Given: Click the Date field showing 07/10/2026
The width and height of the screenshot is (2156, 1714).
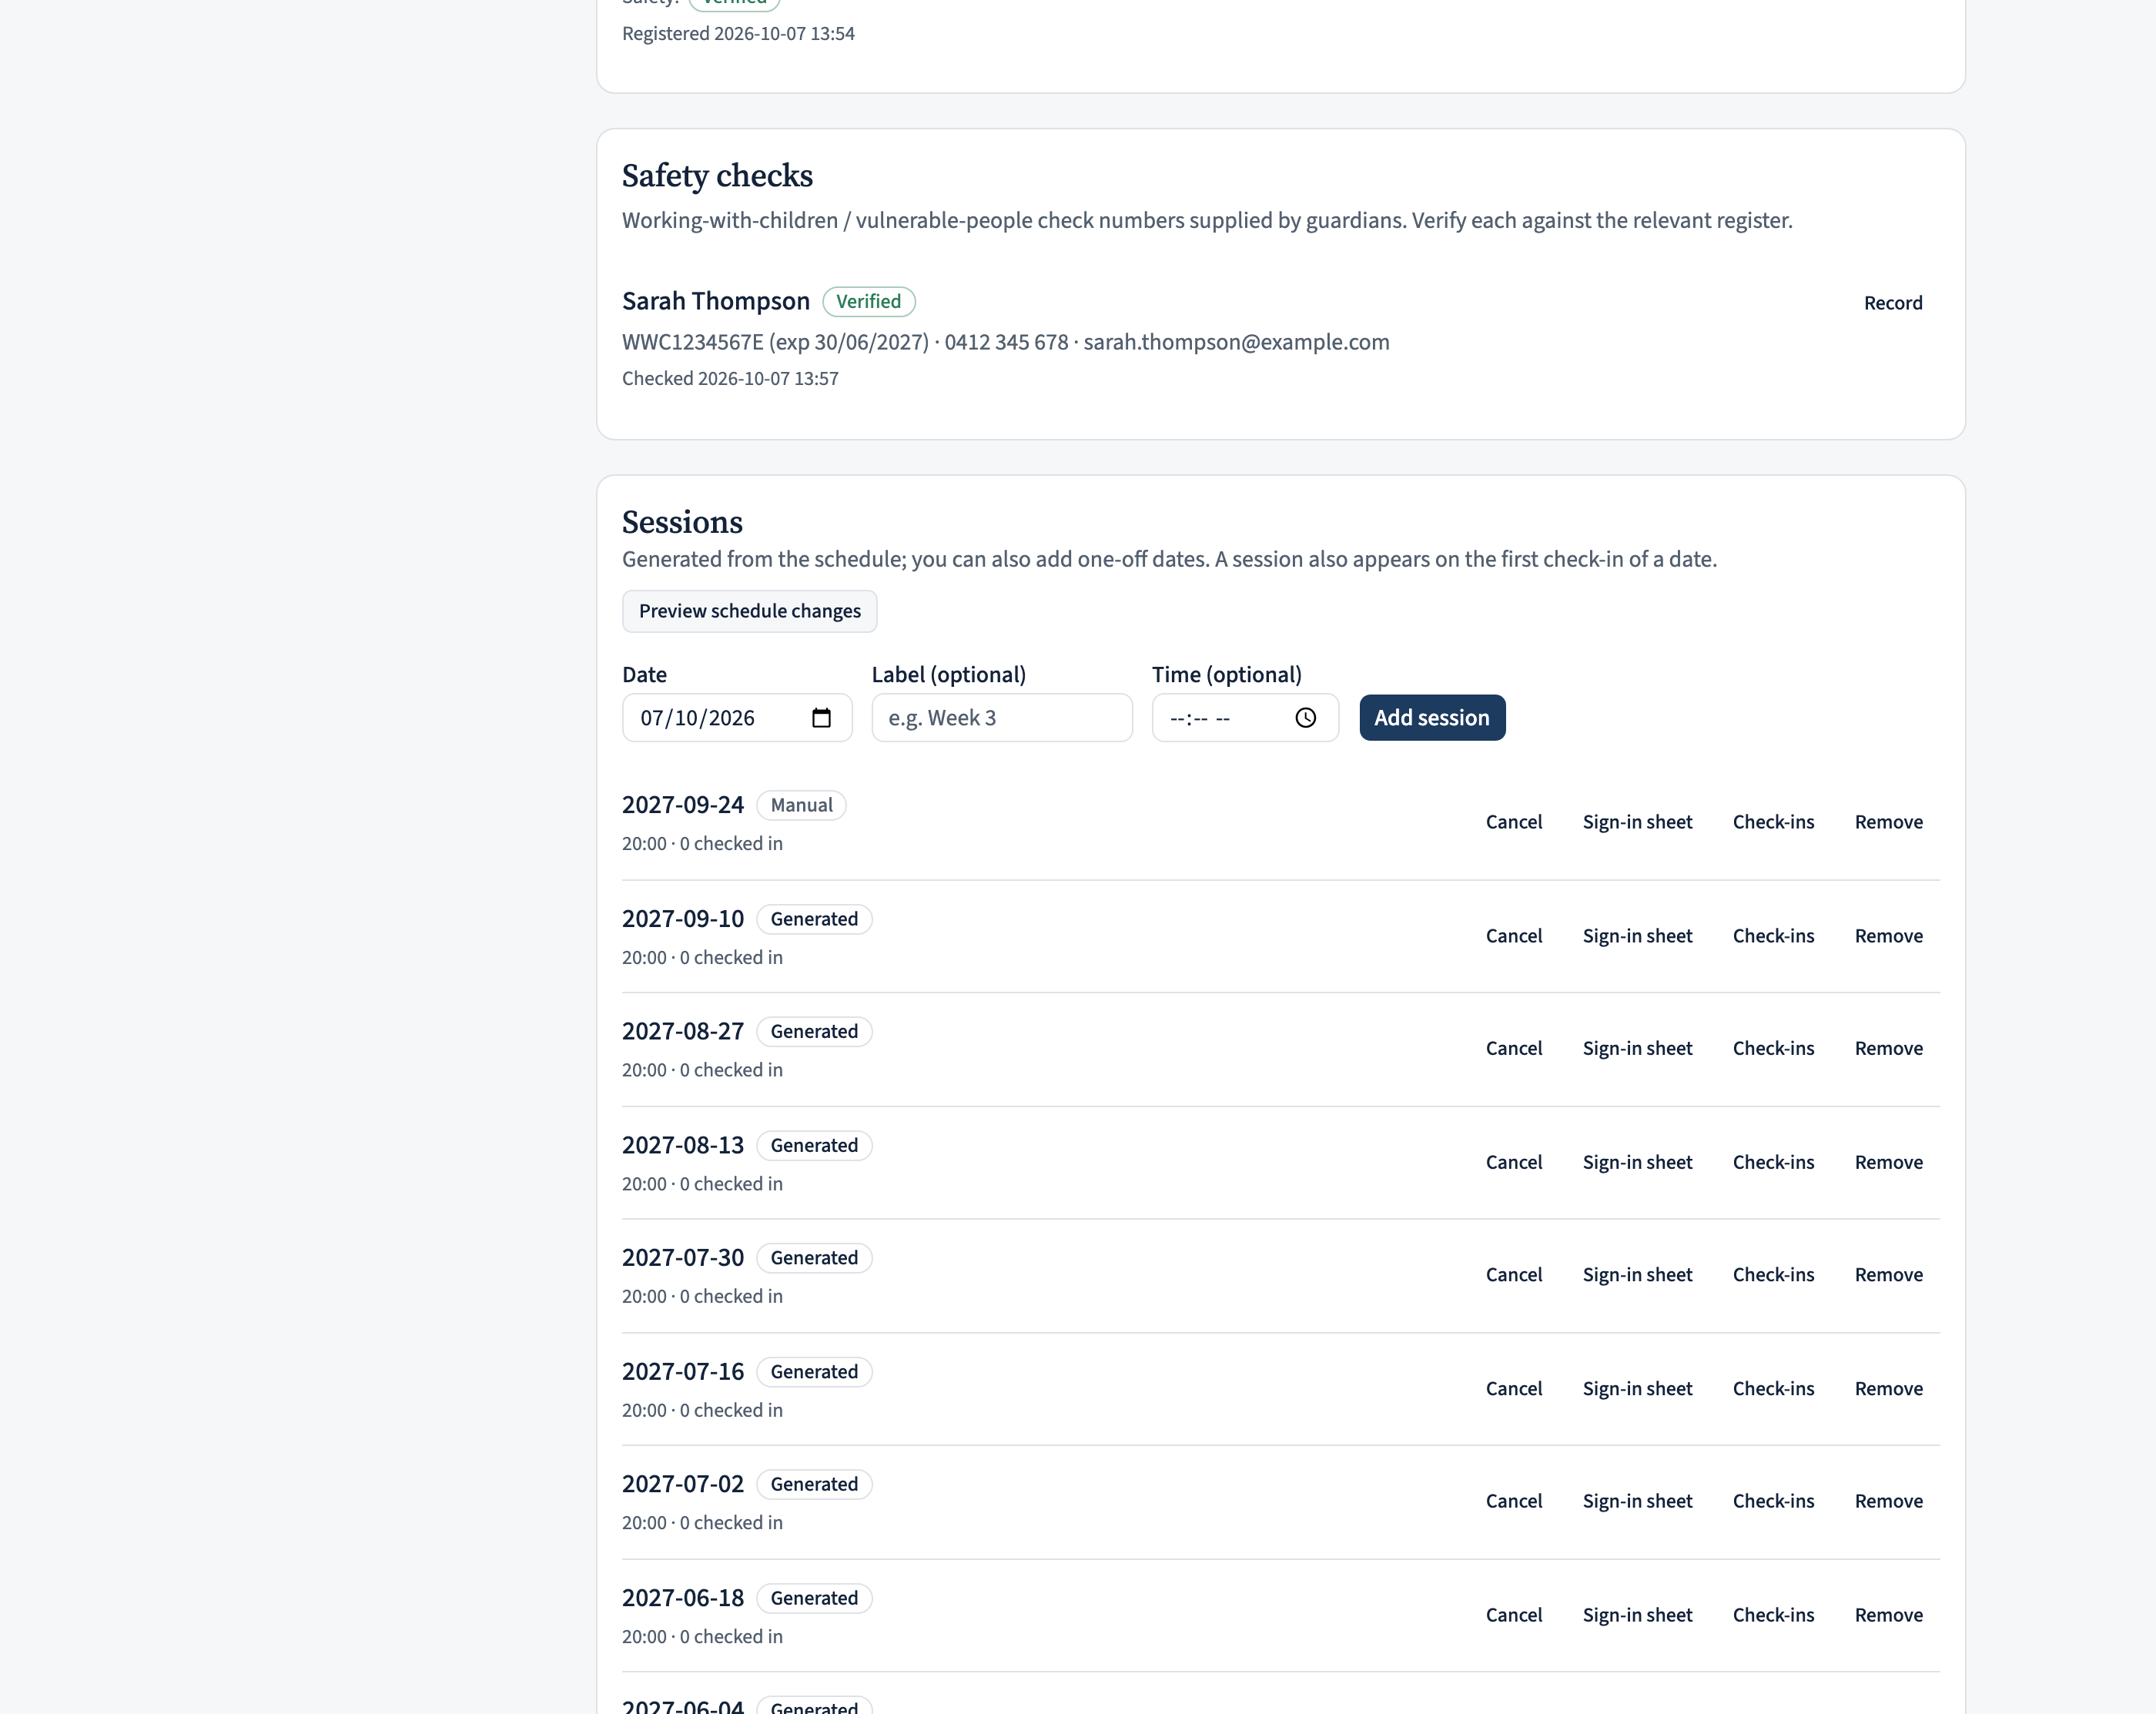Looking at the screenshot, I should pos(737,718).
